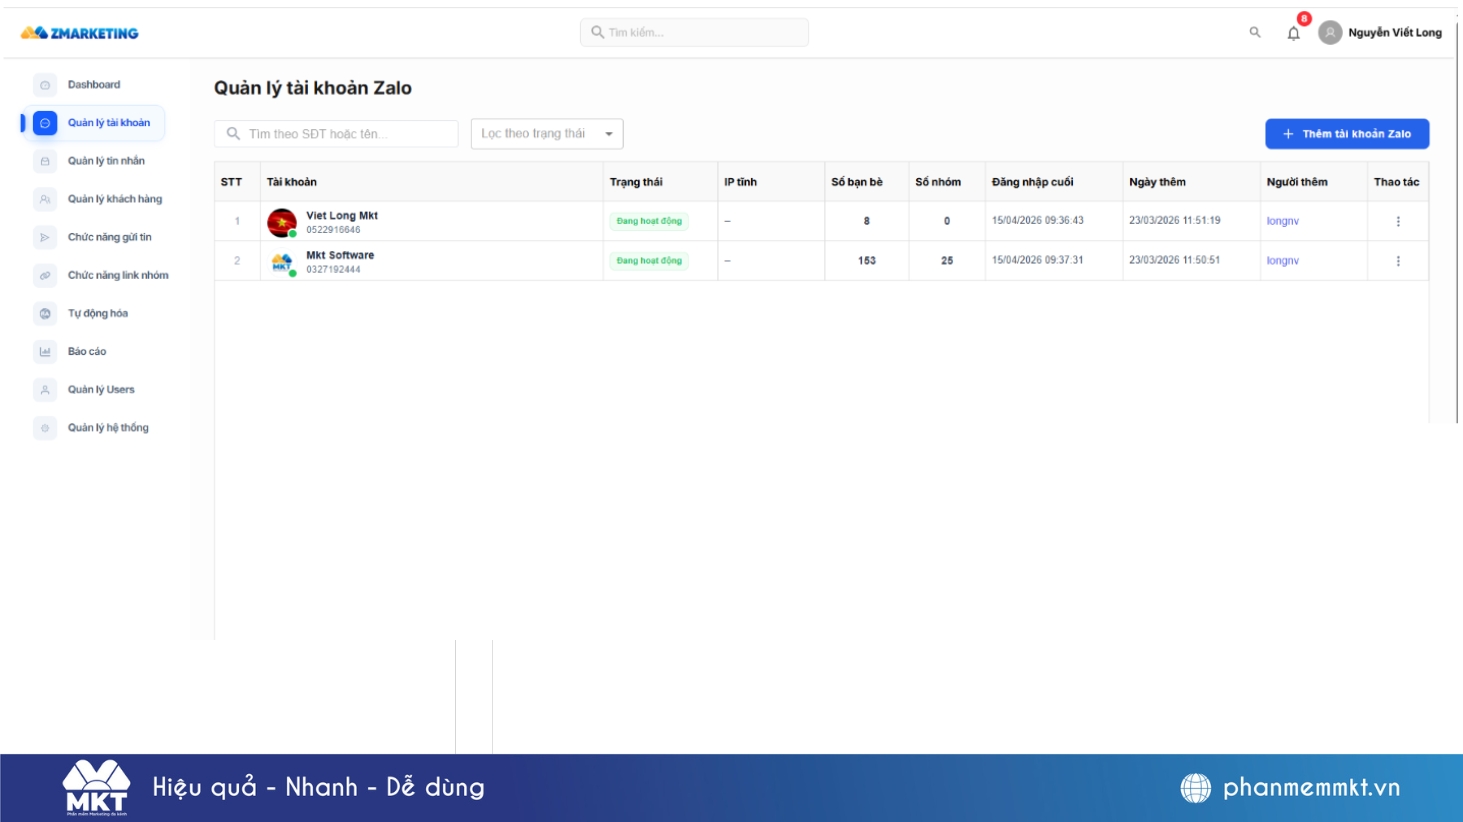The width and height of the screenshot is (1463, 822).
Task: Go to Quản lý tin nhắn
Action: (106, 161)
